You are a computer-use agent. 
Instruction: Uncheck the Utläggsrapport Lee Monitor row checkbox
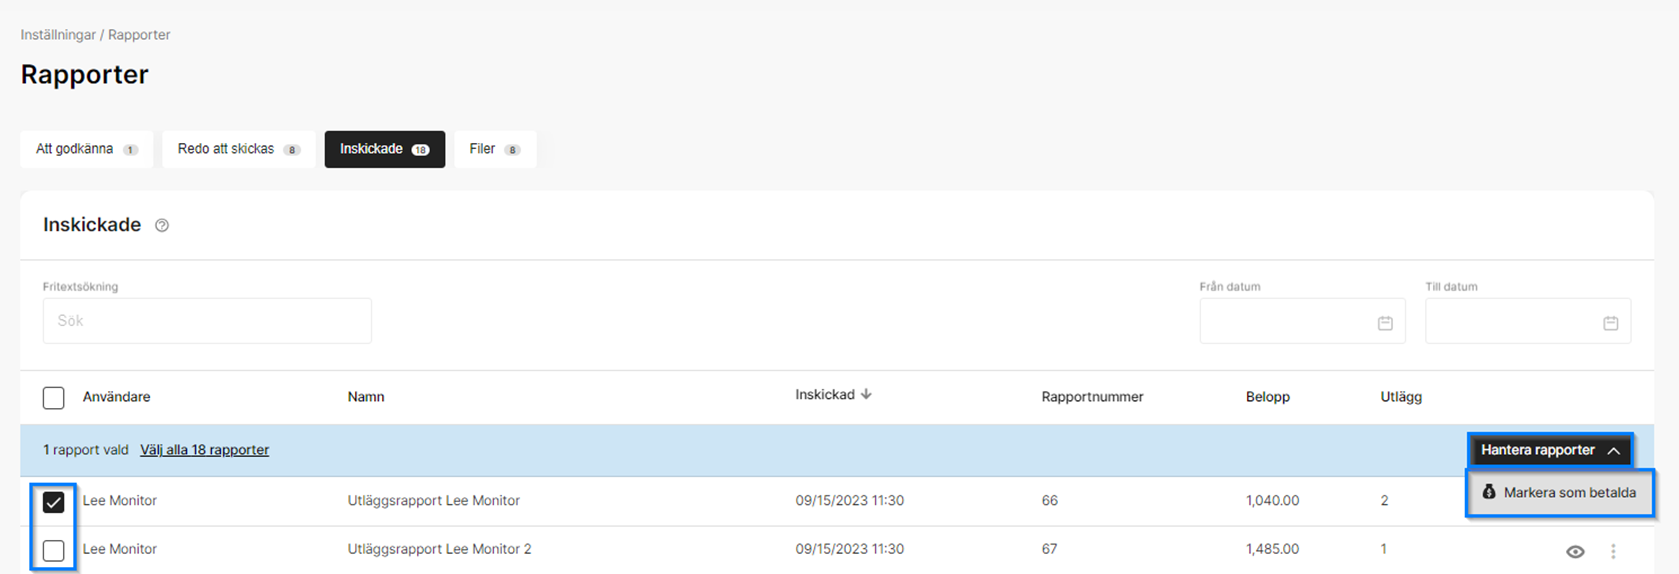click(54, 502)
